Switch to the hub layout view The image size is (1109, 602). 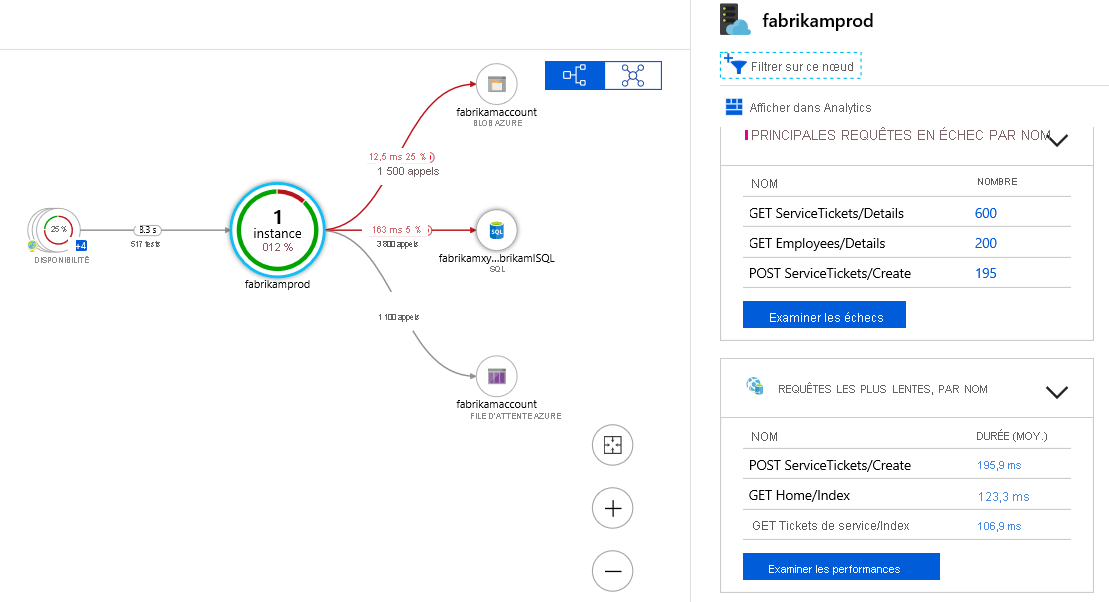point(632,75)
